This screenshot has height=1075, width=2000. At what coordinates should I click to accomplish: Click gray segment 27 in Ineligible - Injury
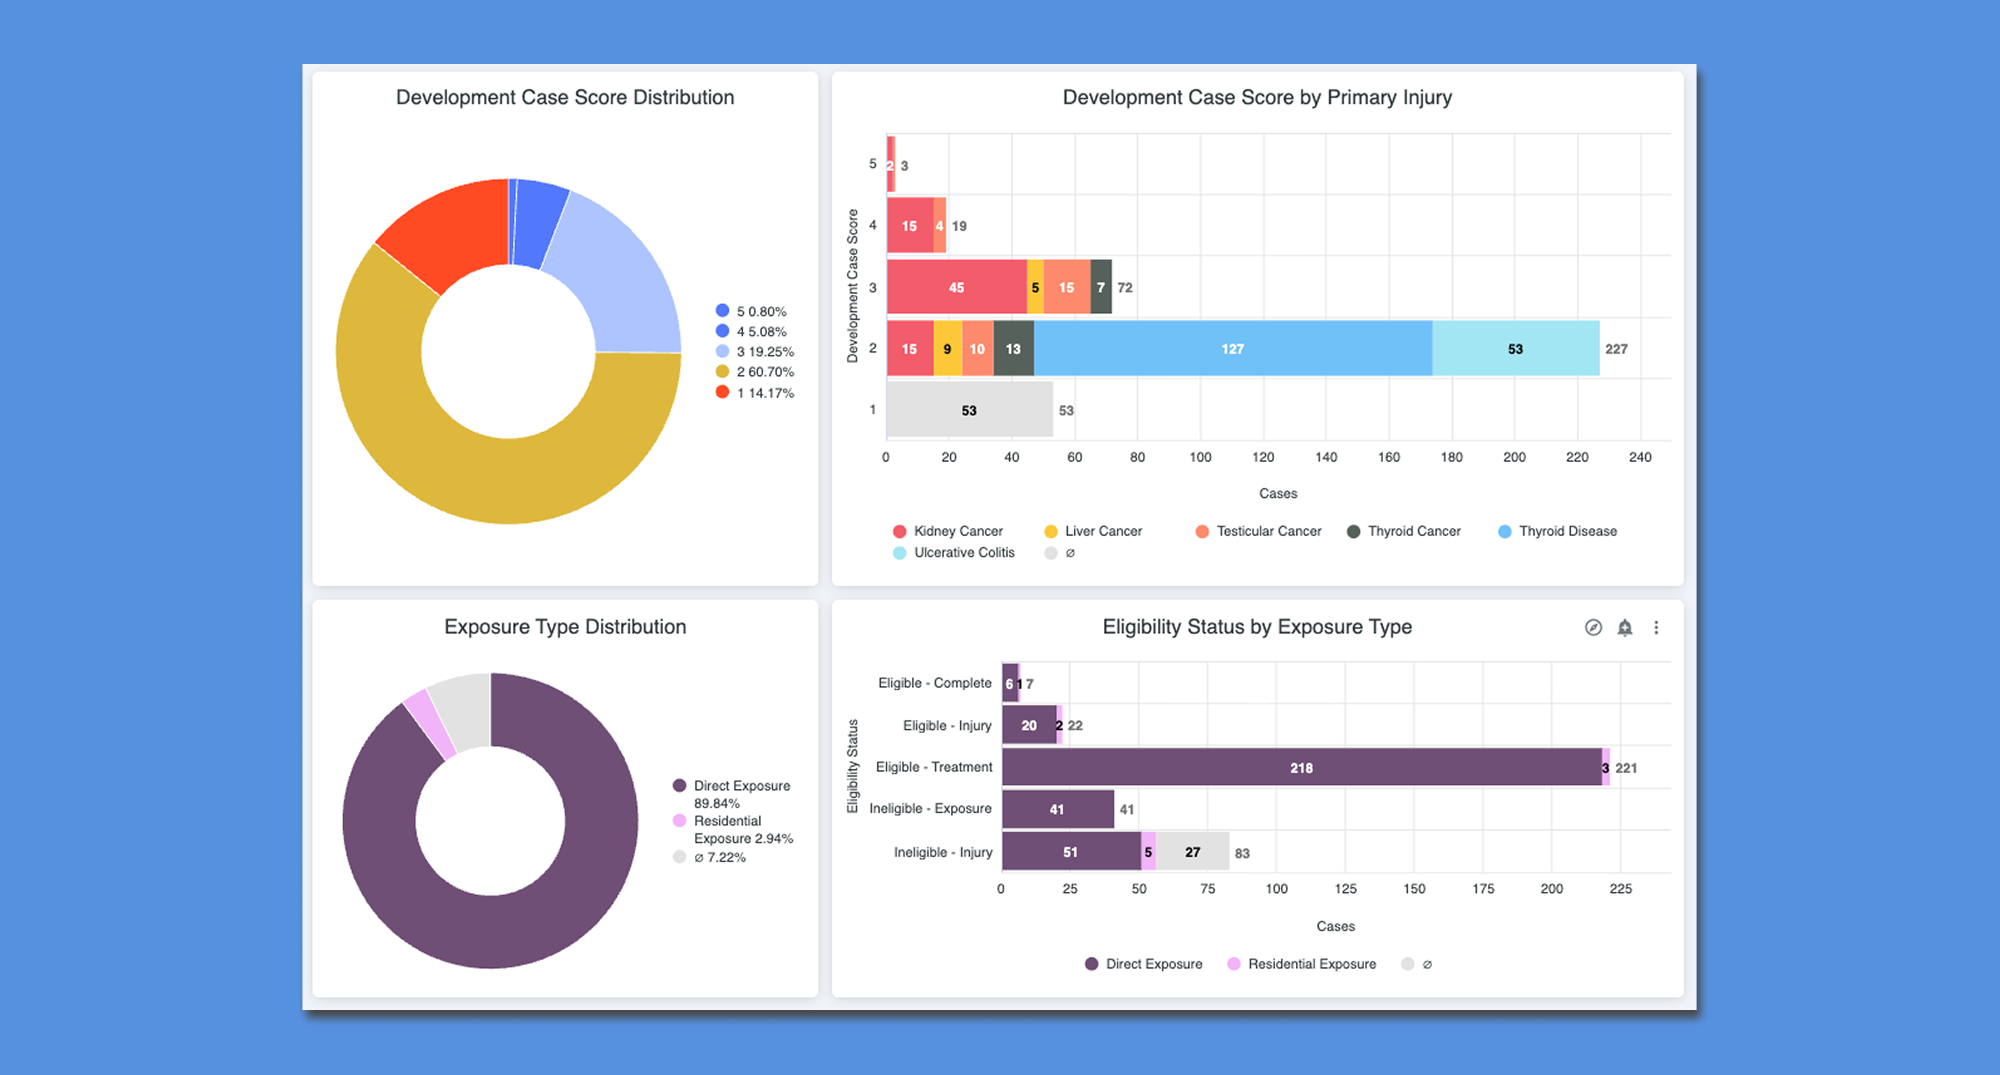pos(1192,852)
